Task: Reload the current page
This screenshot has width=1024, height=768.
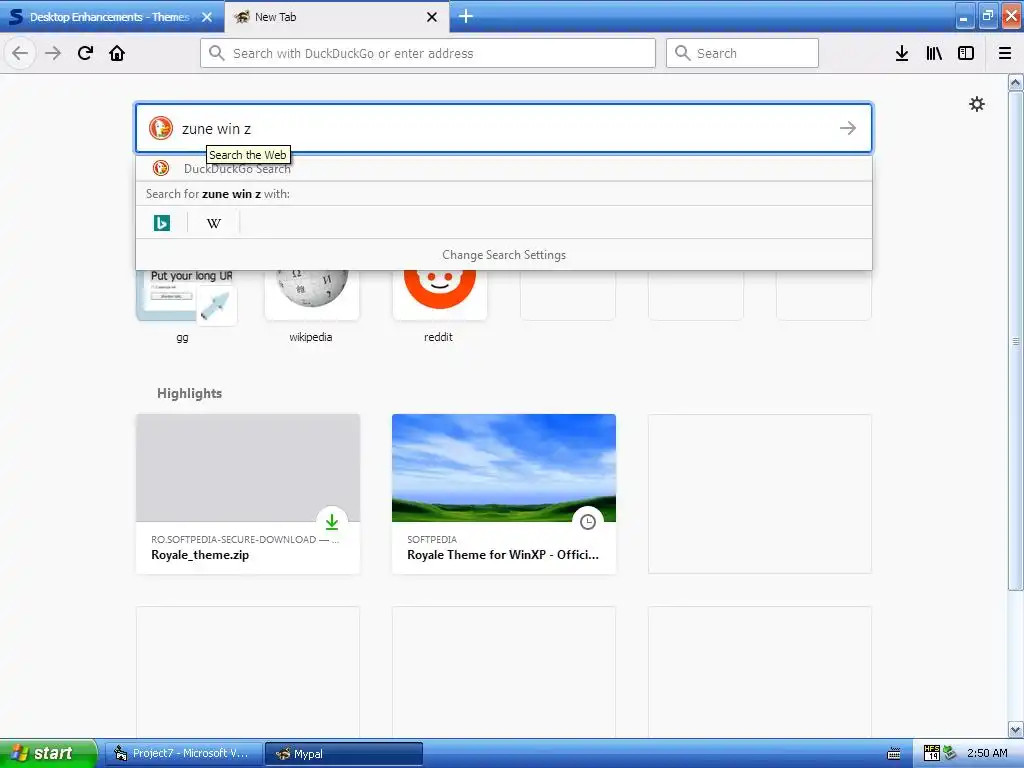Action: tap(85, 53)
